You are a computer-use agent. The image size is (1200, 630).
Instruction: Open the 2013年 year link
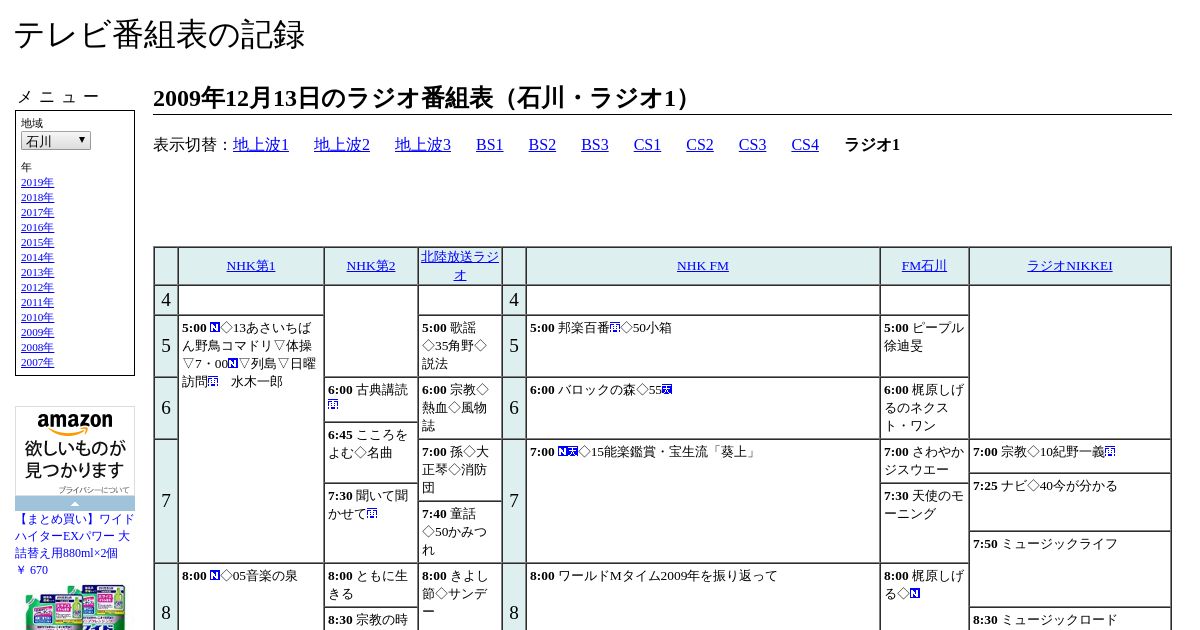click(37, 272)
